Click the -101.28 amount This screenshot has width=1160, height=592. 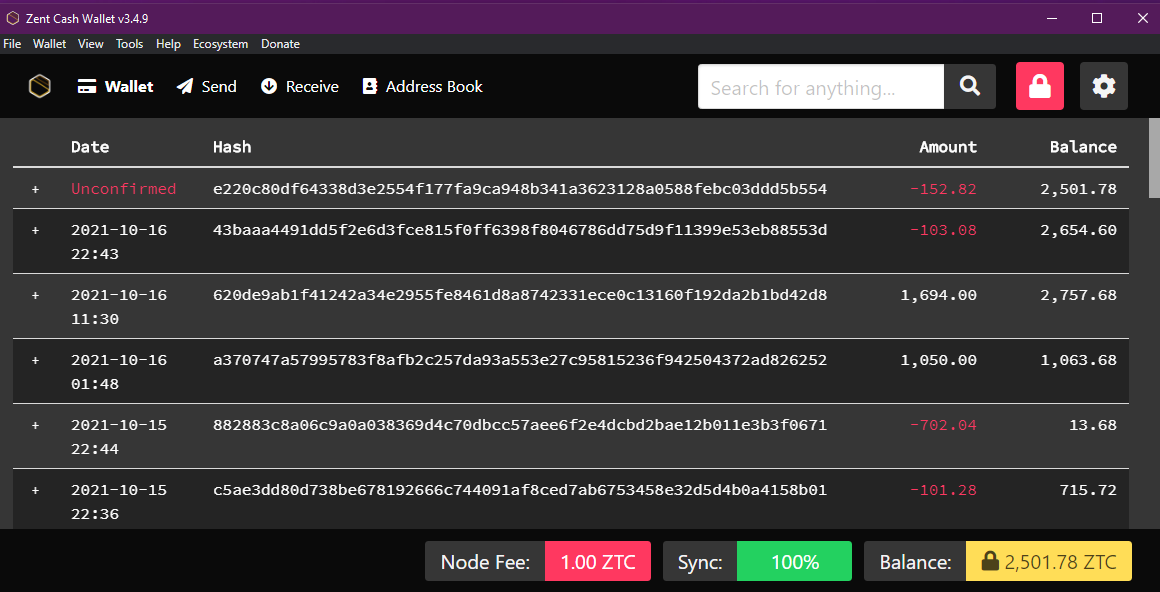pyautogui.click(x=943, y=490)
